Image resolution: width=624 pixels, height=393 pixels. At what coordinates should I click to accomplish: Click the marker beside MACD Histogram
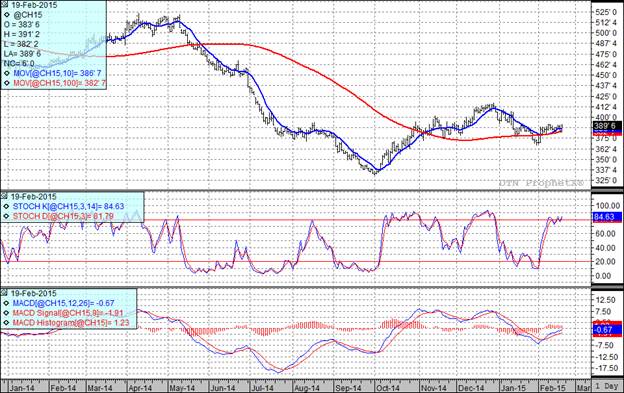(7, 323)
